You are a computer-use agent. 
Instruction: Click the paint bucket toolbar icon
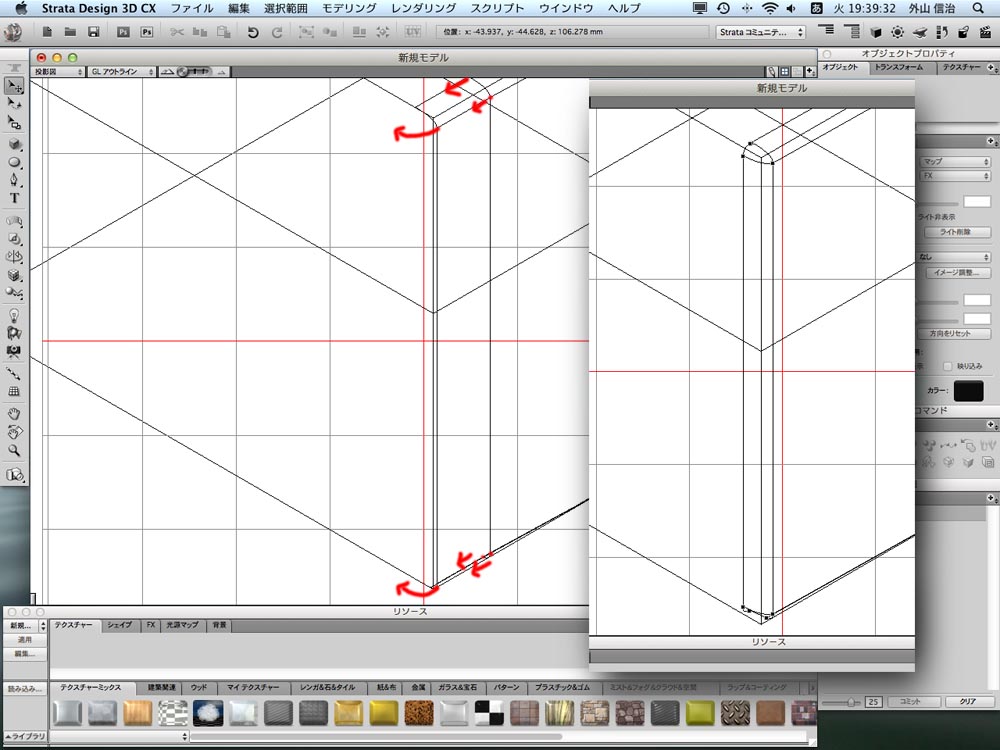pos(963,32)
